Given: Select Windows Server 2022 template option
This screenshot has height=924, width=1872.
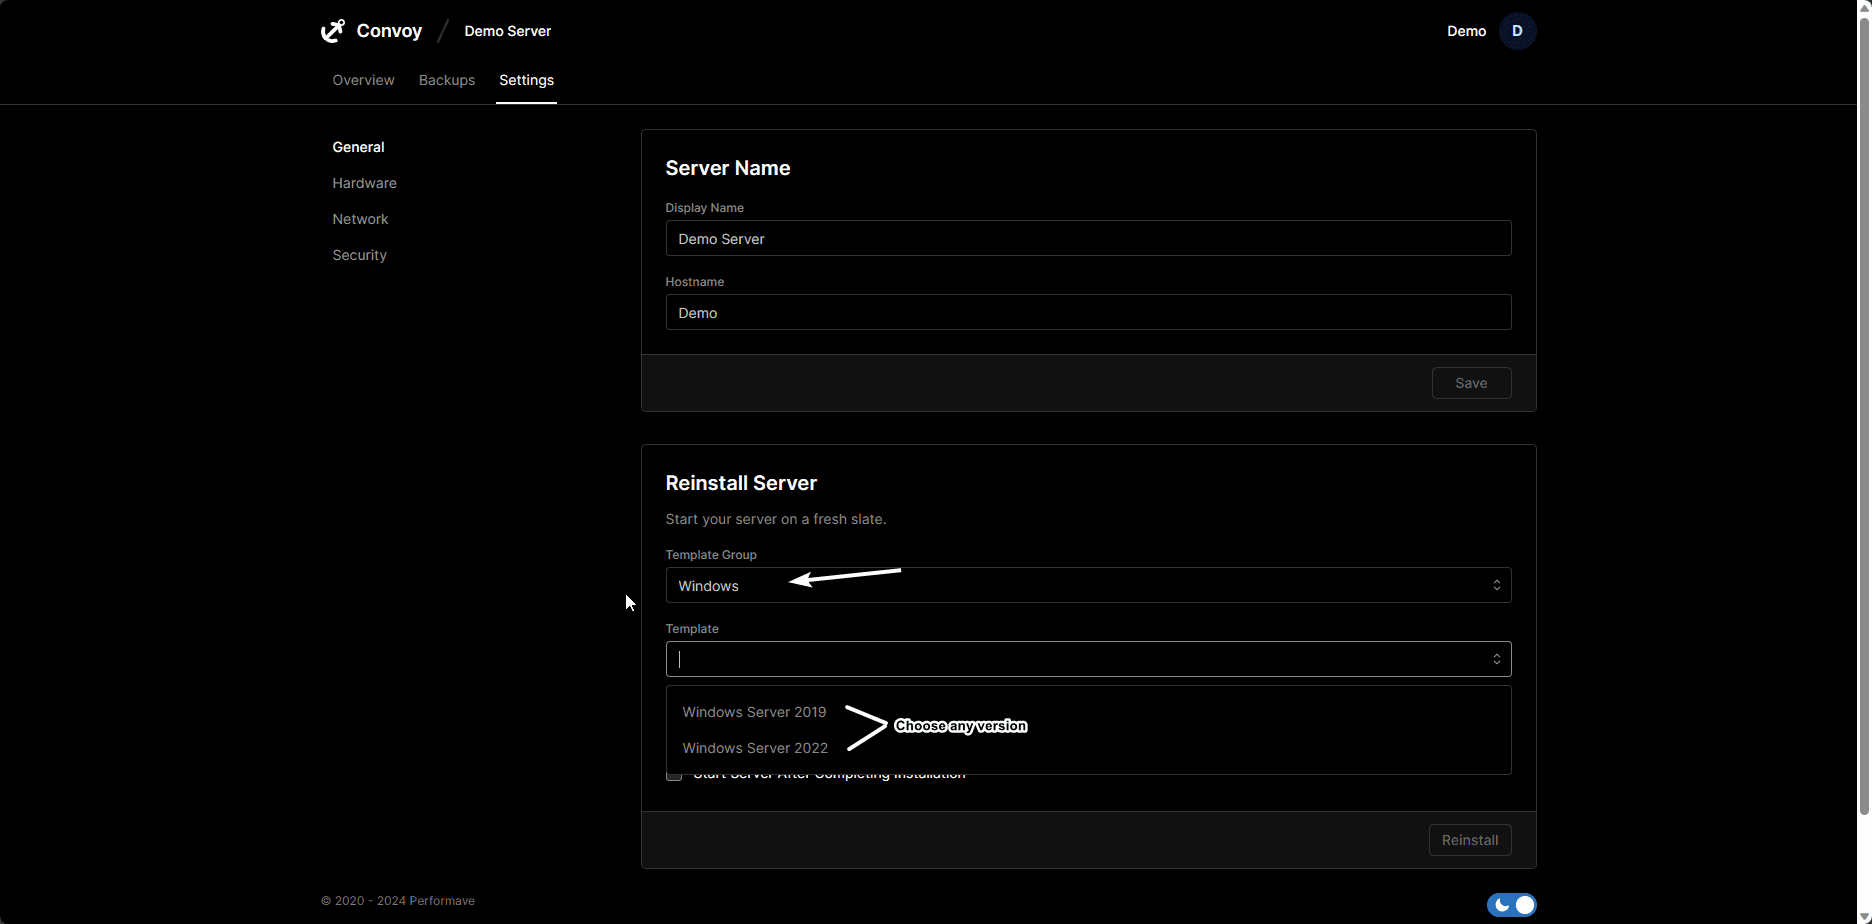Looking at the screenshot, I should [x=755, y=748].
